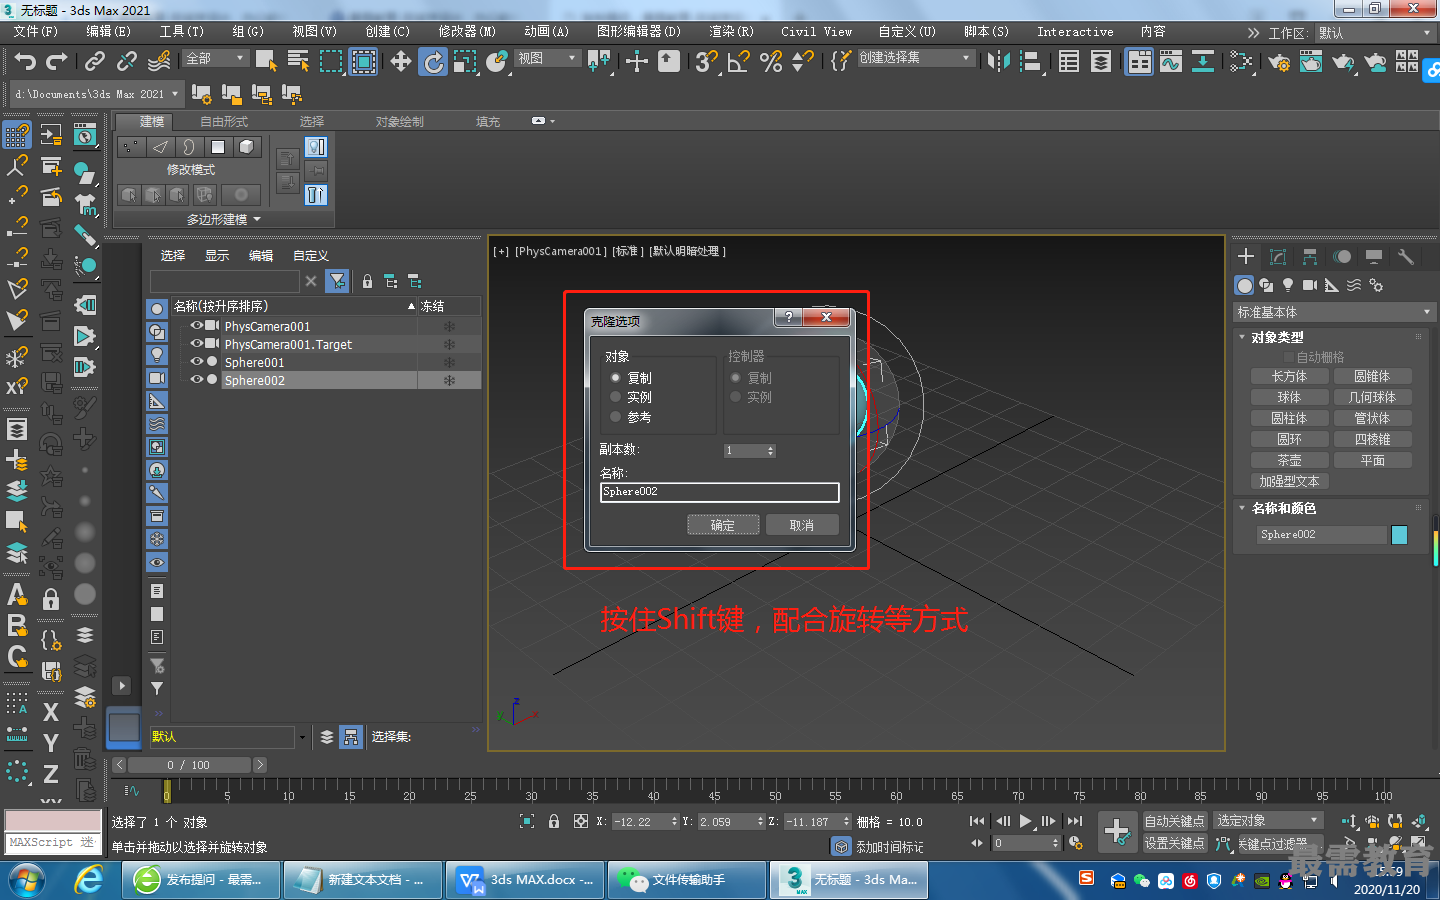Click the Undo arrow icon

click(x=25, y=62)
